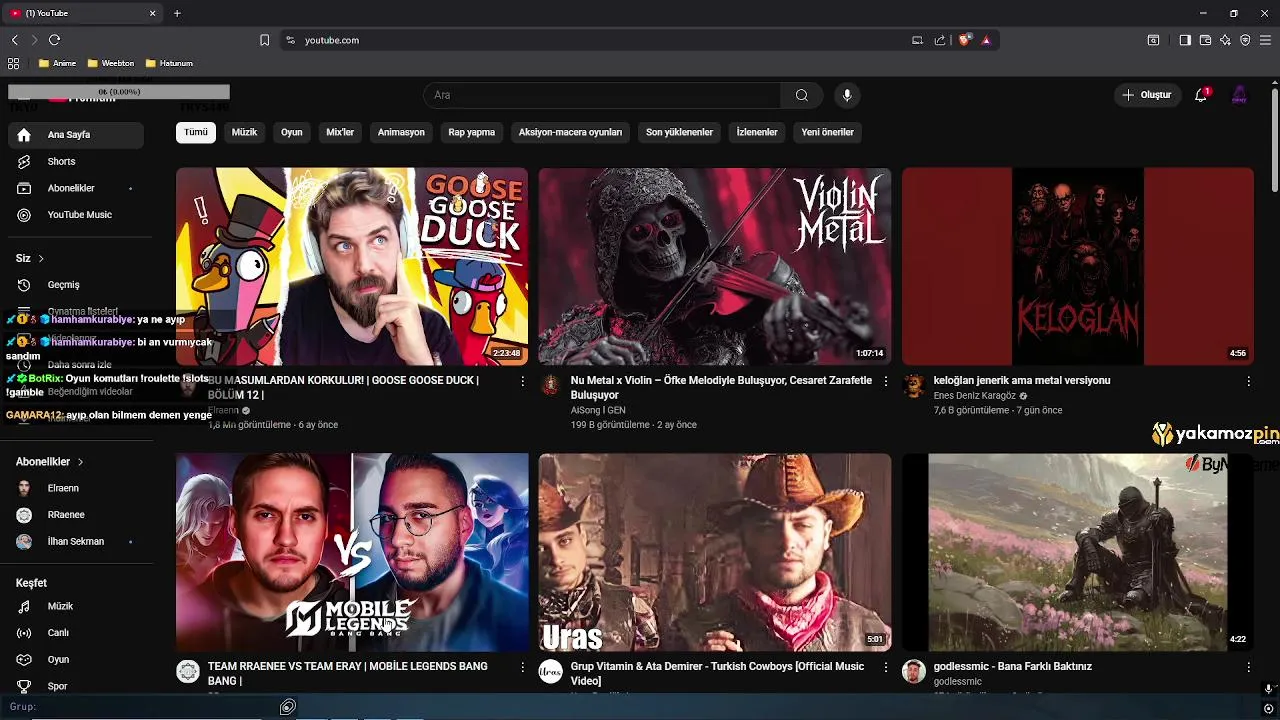Viewport: 1280px width, 720px height.
Task: Click the YouTube search field labeled Ara
Action: (602, 95)
